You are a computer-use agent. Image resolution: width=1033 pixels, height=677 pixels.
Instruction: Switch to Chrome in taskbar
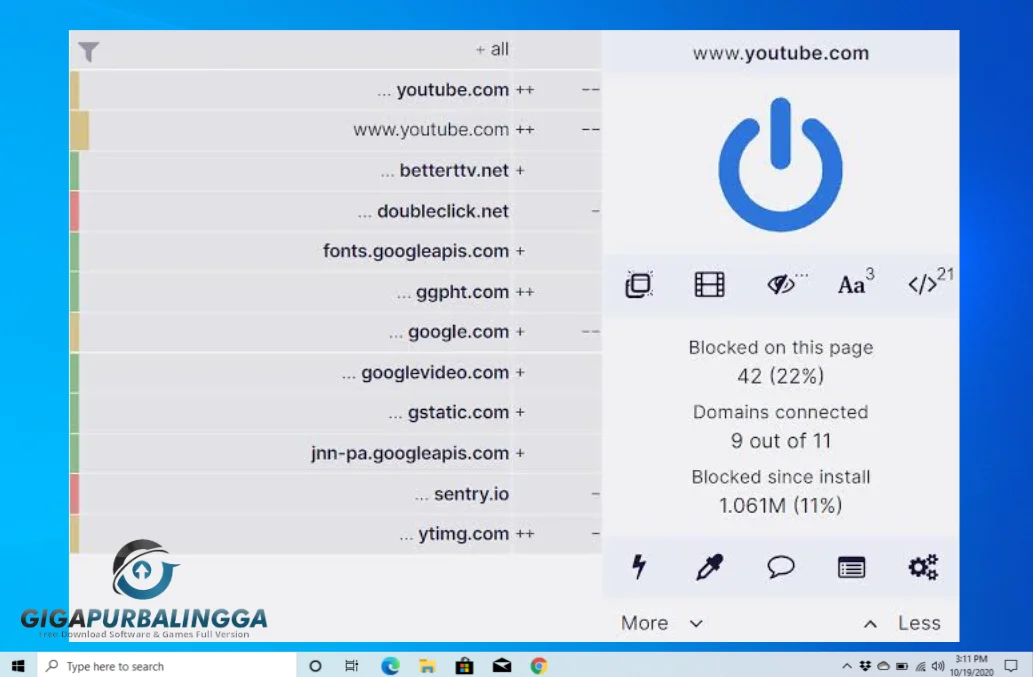(x=539, y=666)
